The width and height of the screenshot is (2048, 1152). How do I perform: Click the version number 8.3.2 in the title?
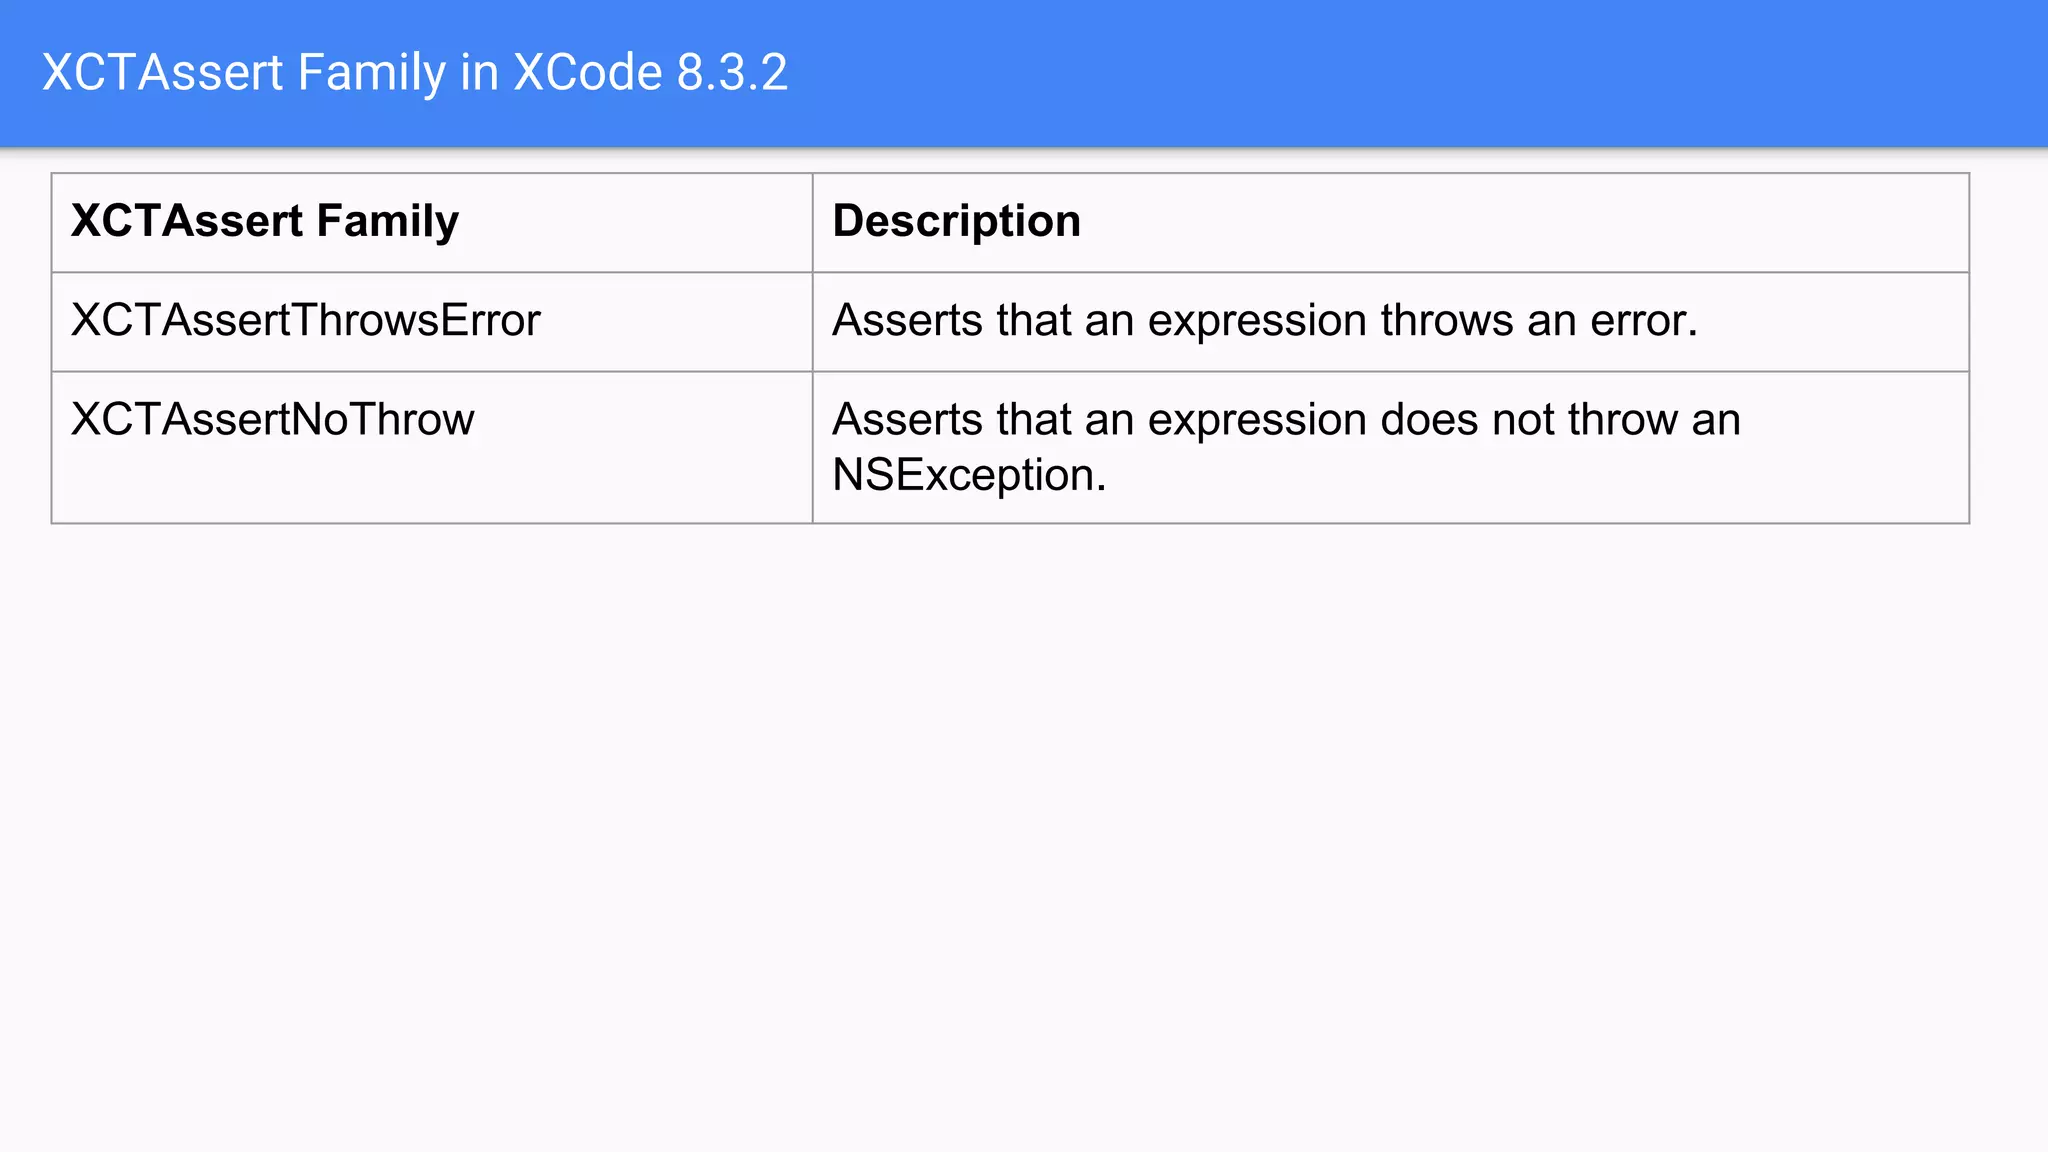point(733,73)
